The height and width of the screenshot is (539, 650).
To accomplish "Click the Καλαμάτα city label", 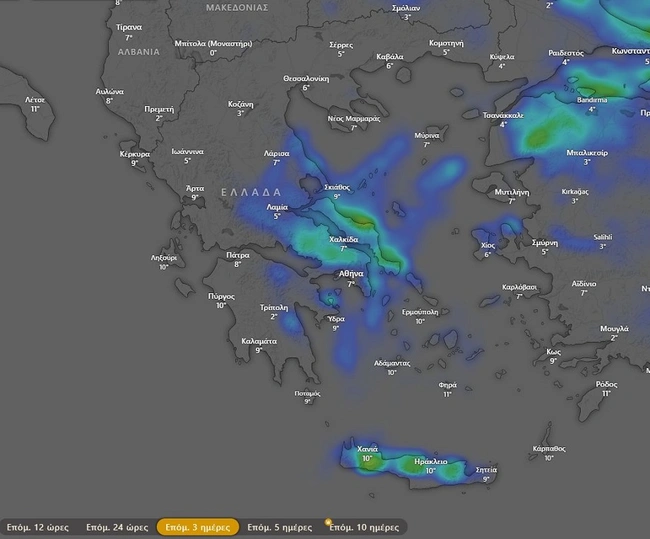I will point(259,340).
